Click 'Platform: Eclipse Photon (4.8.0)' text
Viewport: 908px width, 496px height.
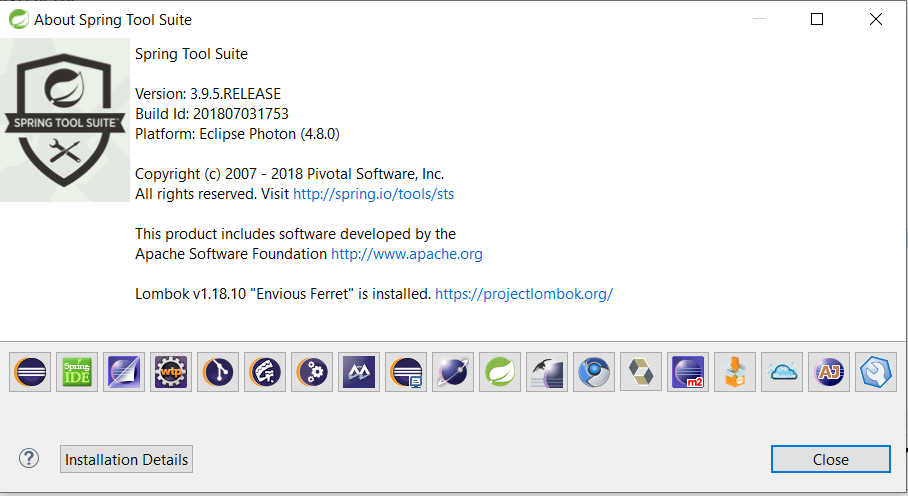tap(237, 134)
